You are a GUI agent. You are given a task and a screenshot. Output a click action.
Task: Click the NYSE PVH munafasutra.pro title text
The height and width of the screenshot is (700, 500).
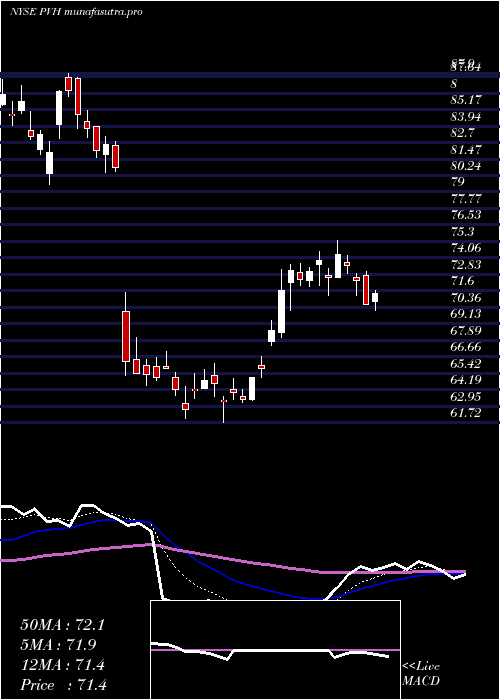(76, 12)
